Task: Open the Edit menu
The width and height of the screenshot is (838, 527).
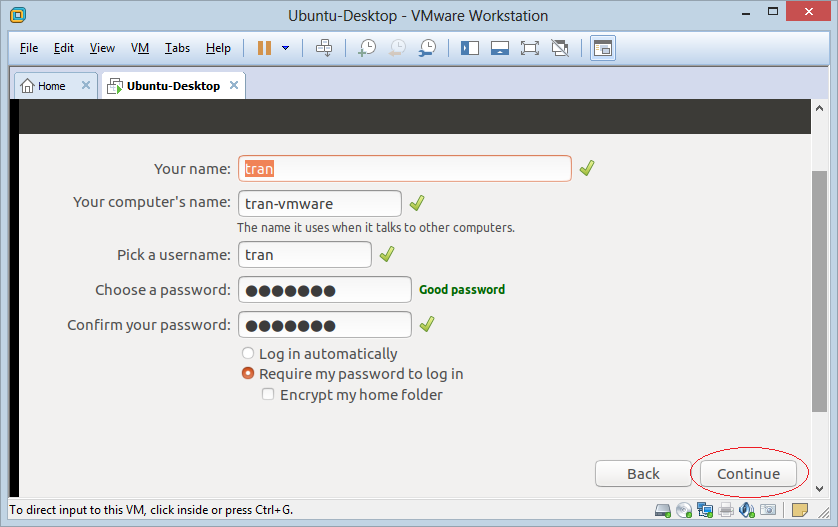Action: [x=64, y=48]
